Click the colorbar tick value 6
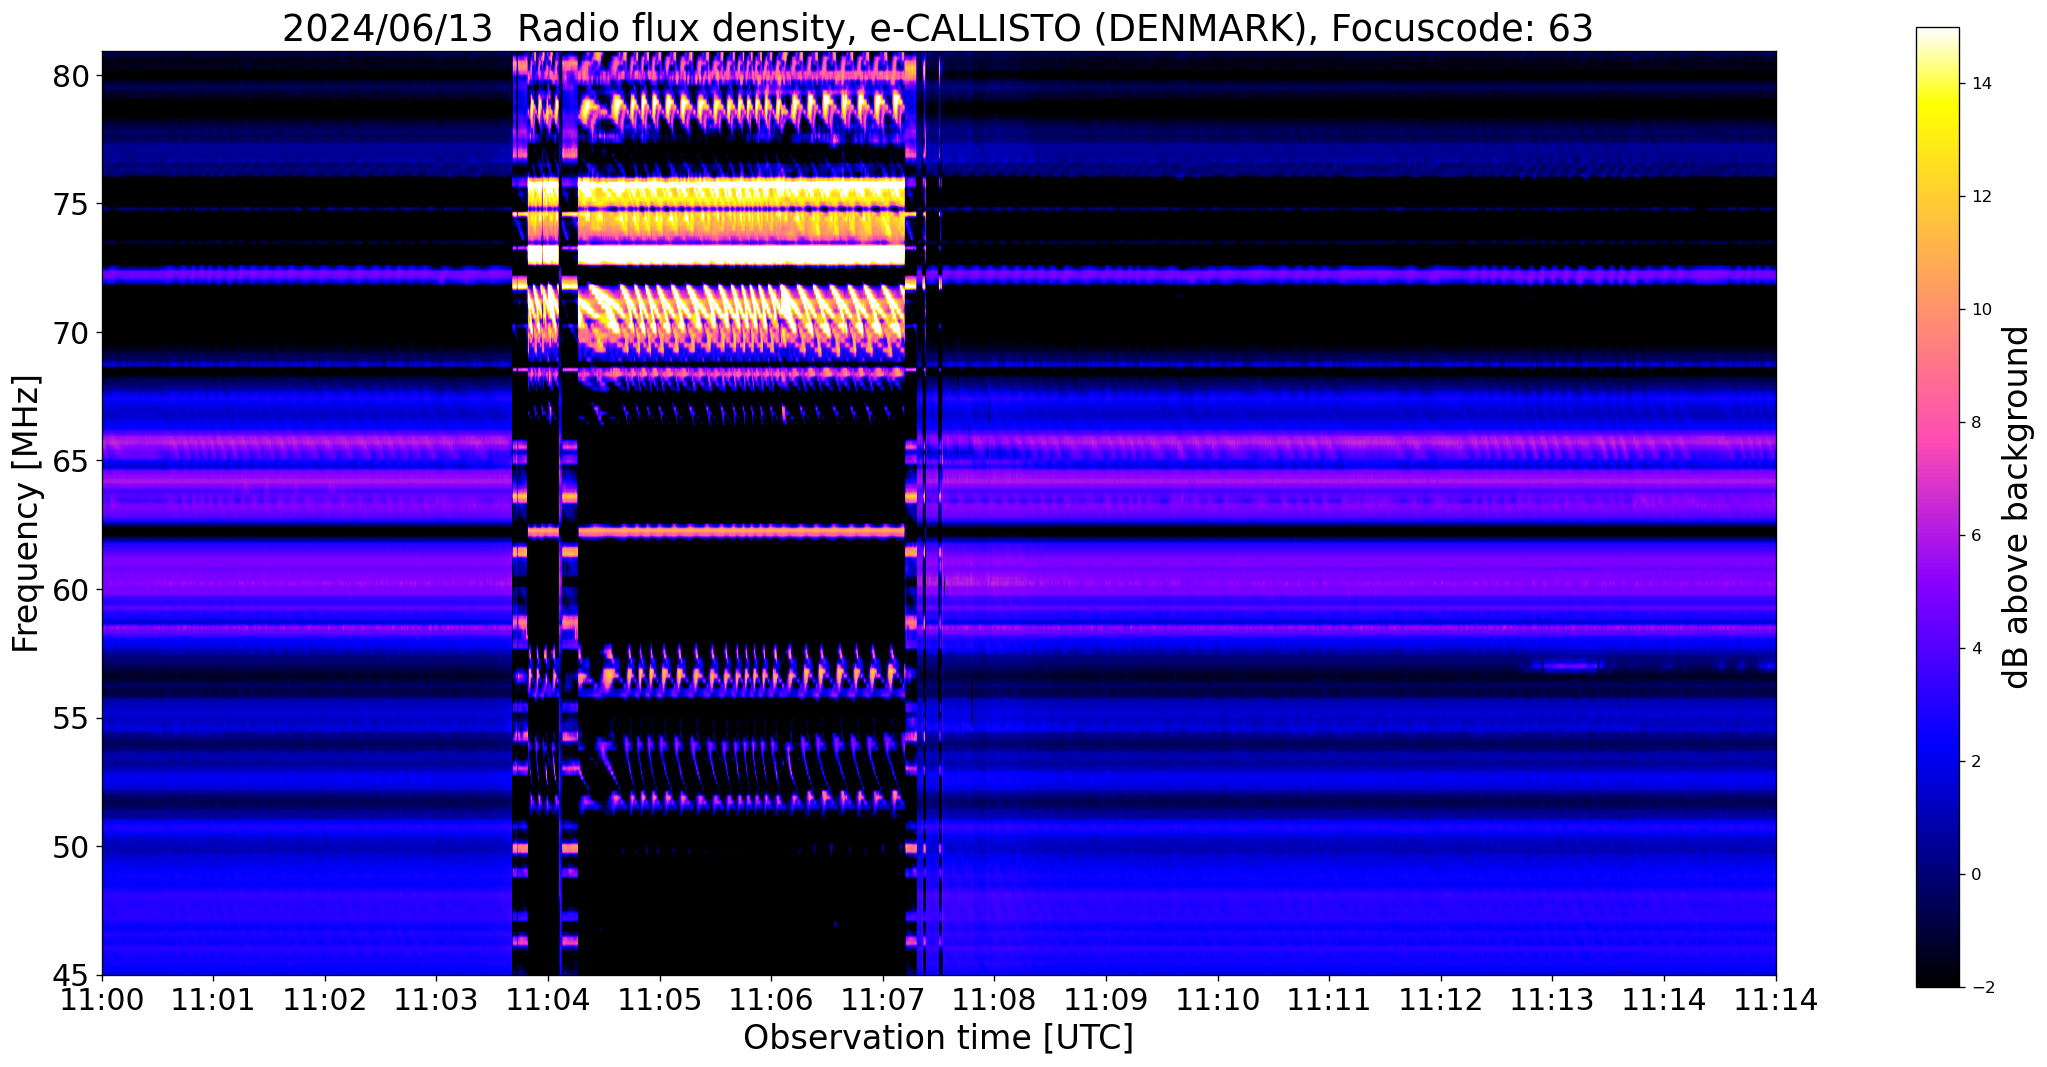 pyautogui.click(x=1975, y=536)
